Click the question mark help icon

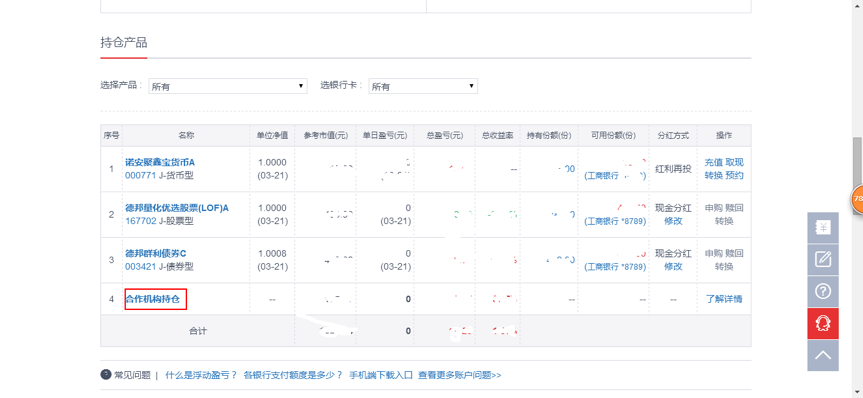tap(823, 292)
